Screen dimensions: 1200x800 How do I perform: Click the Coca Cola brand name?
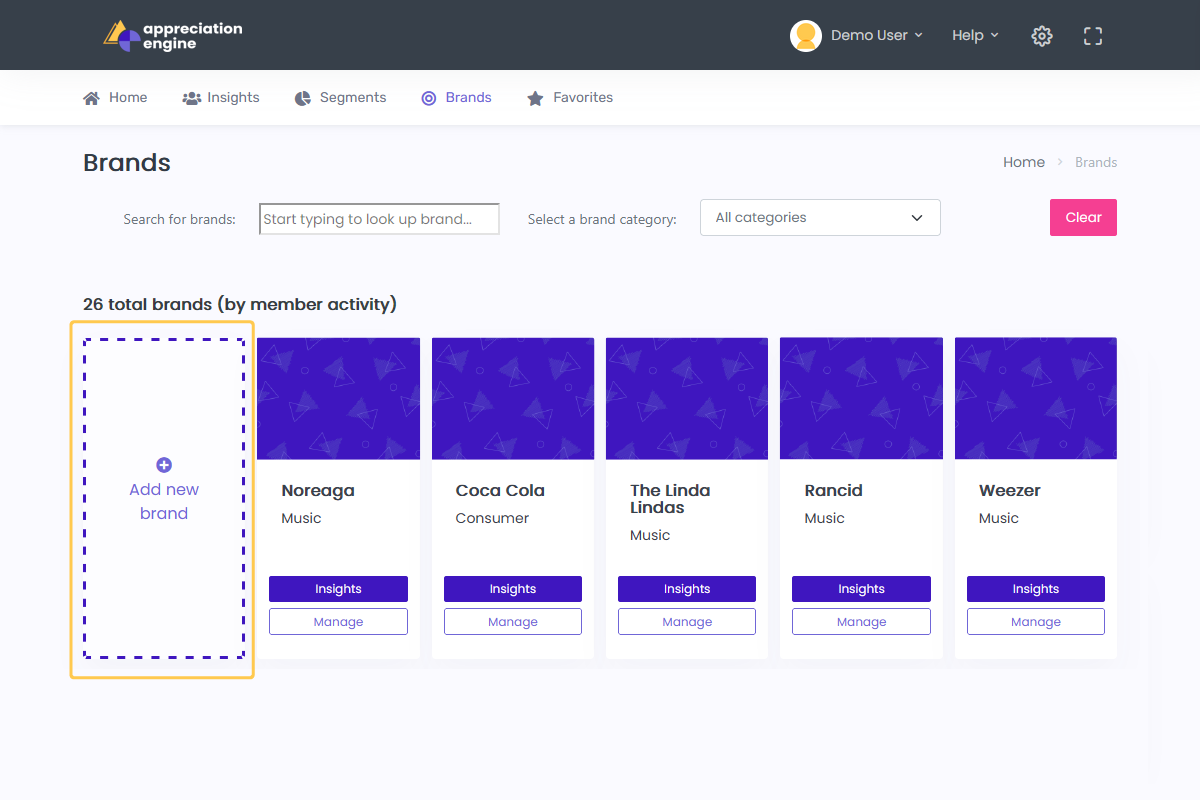pyautogui.click(x=500, y=490)
